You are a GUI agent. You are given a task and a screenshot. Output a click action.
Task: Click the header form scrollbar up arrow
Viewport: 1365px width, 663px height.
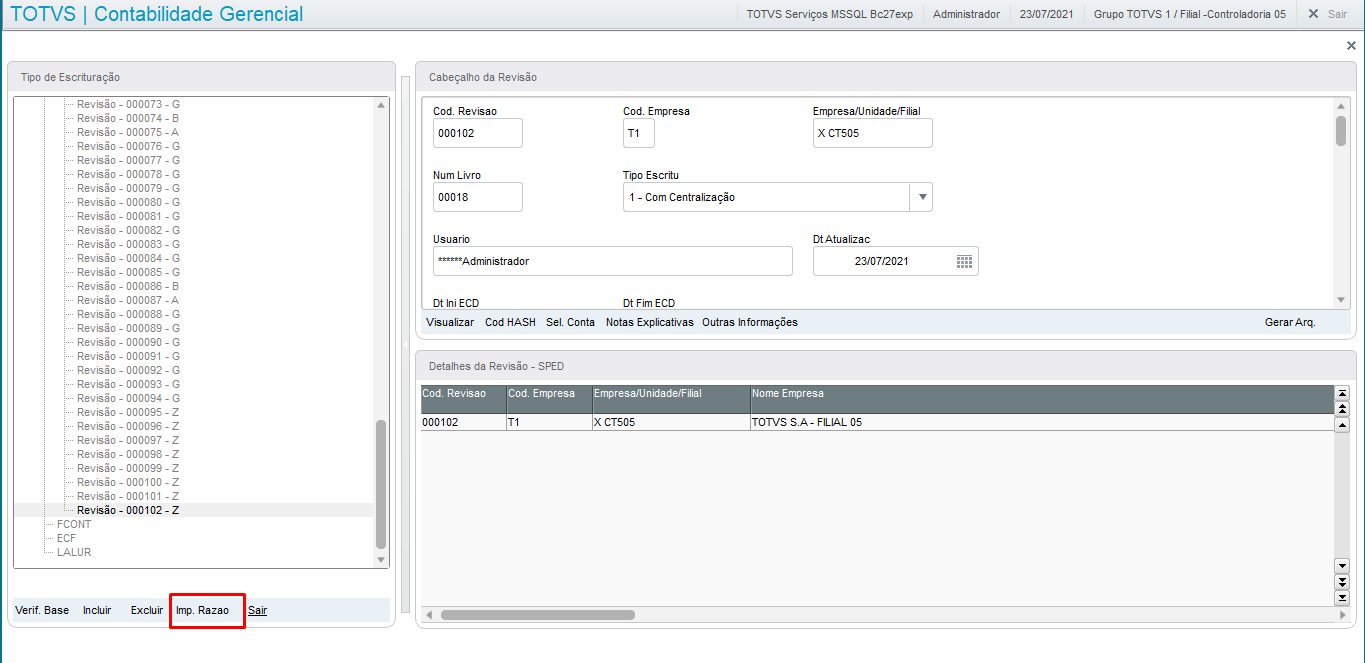coord(1341,106)
